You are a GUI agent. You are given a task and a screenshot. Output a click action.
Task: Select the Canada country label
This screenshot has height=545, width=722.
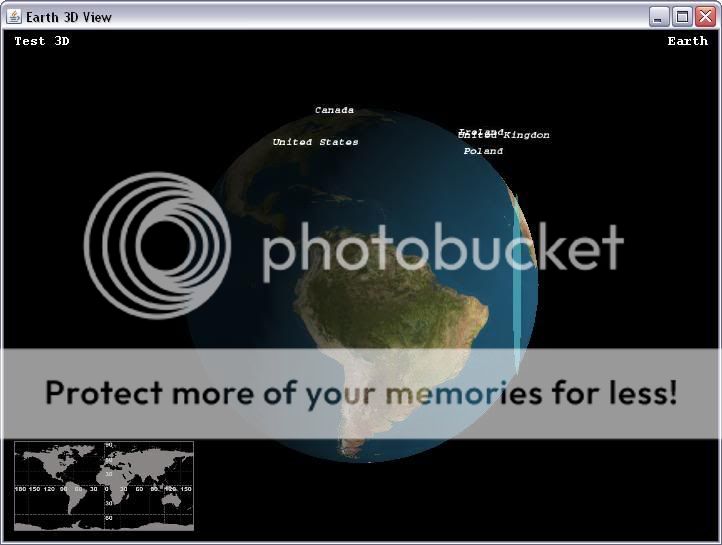(x=334, y=110)
